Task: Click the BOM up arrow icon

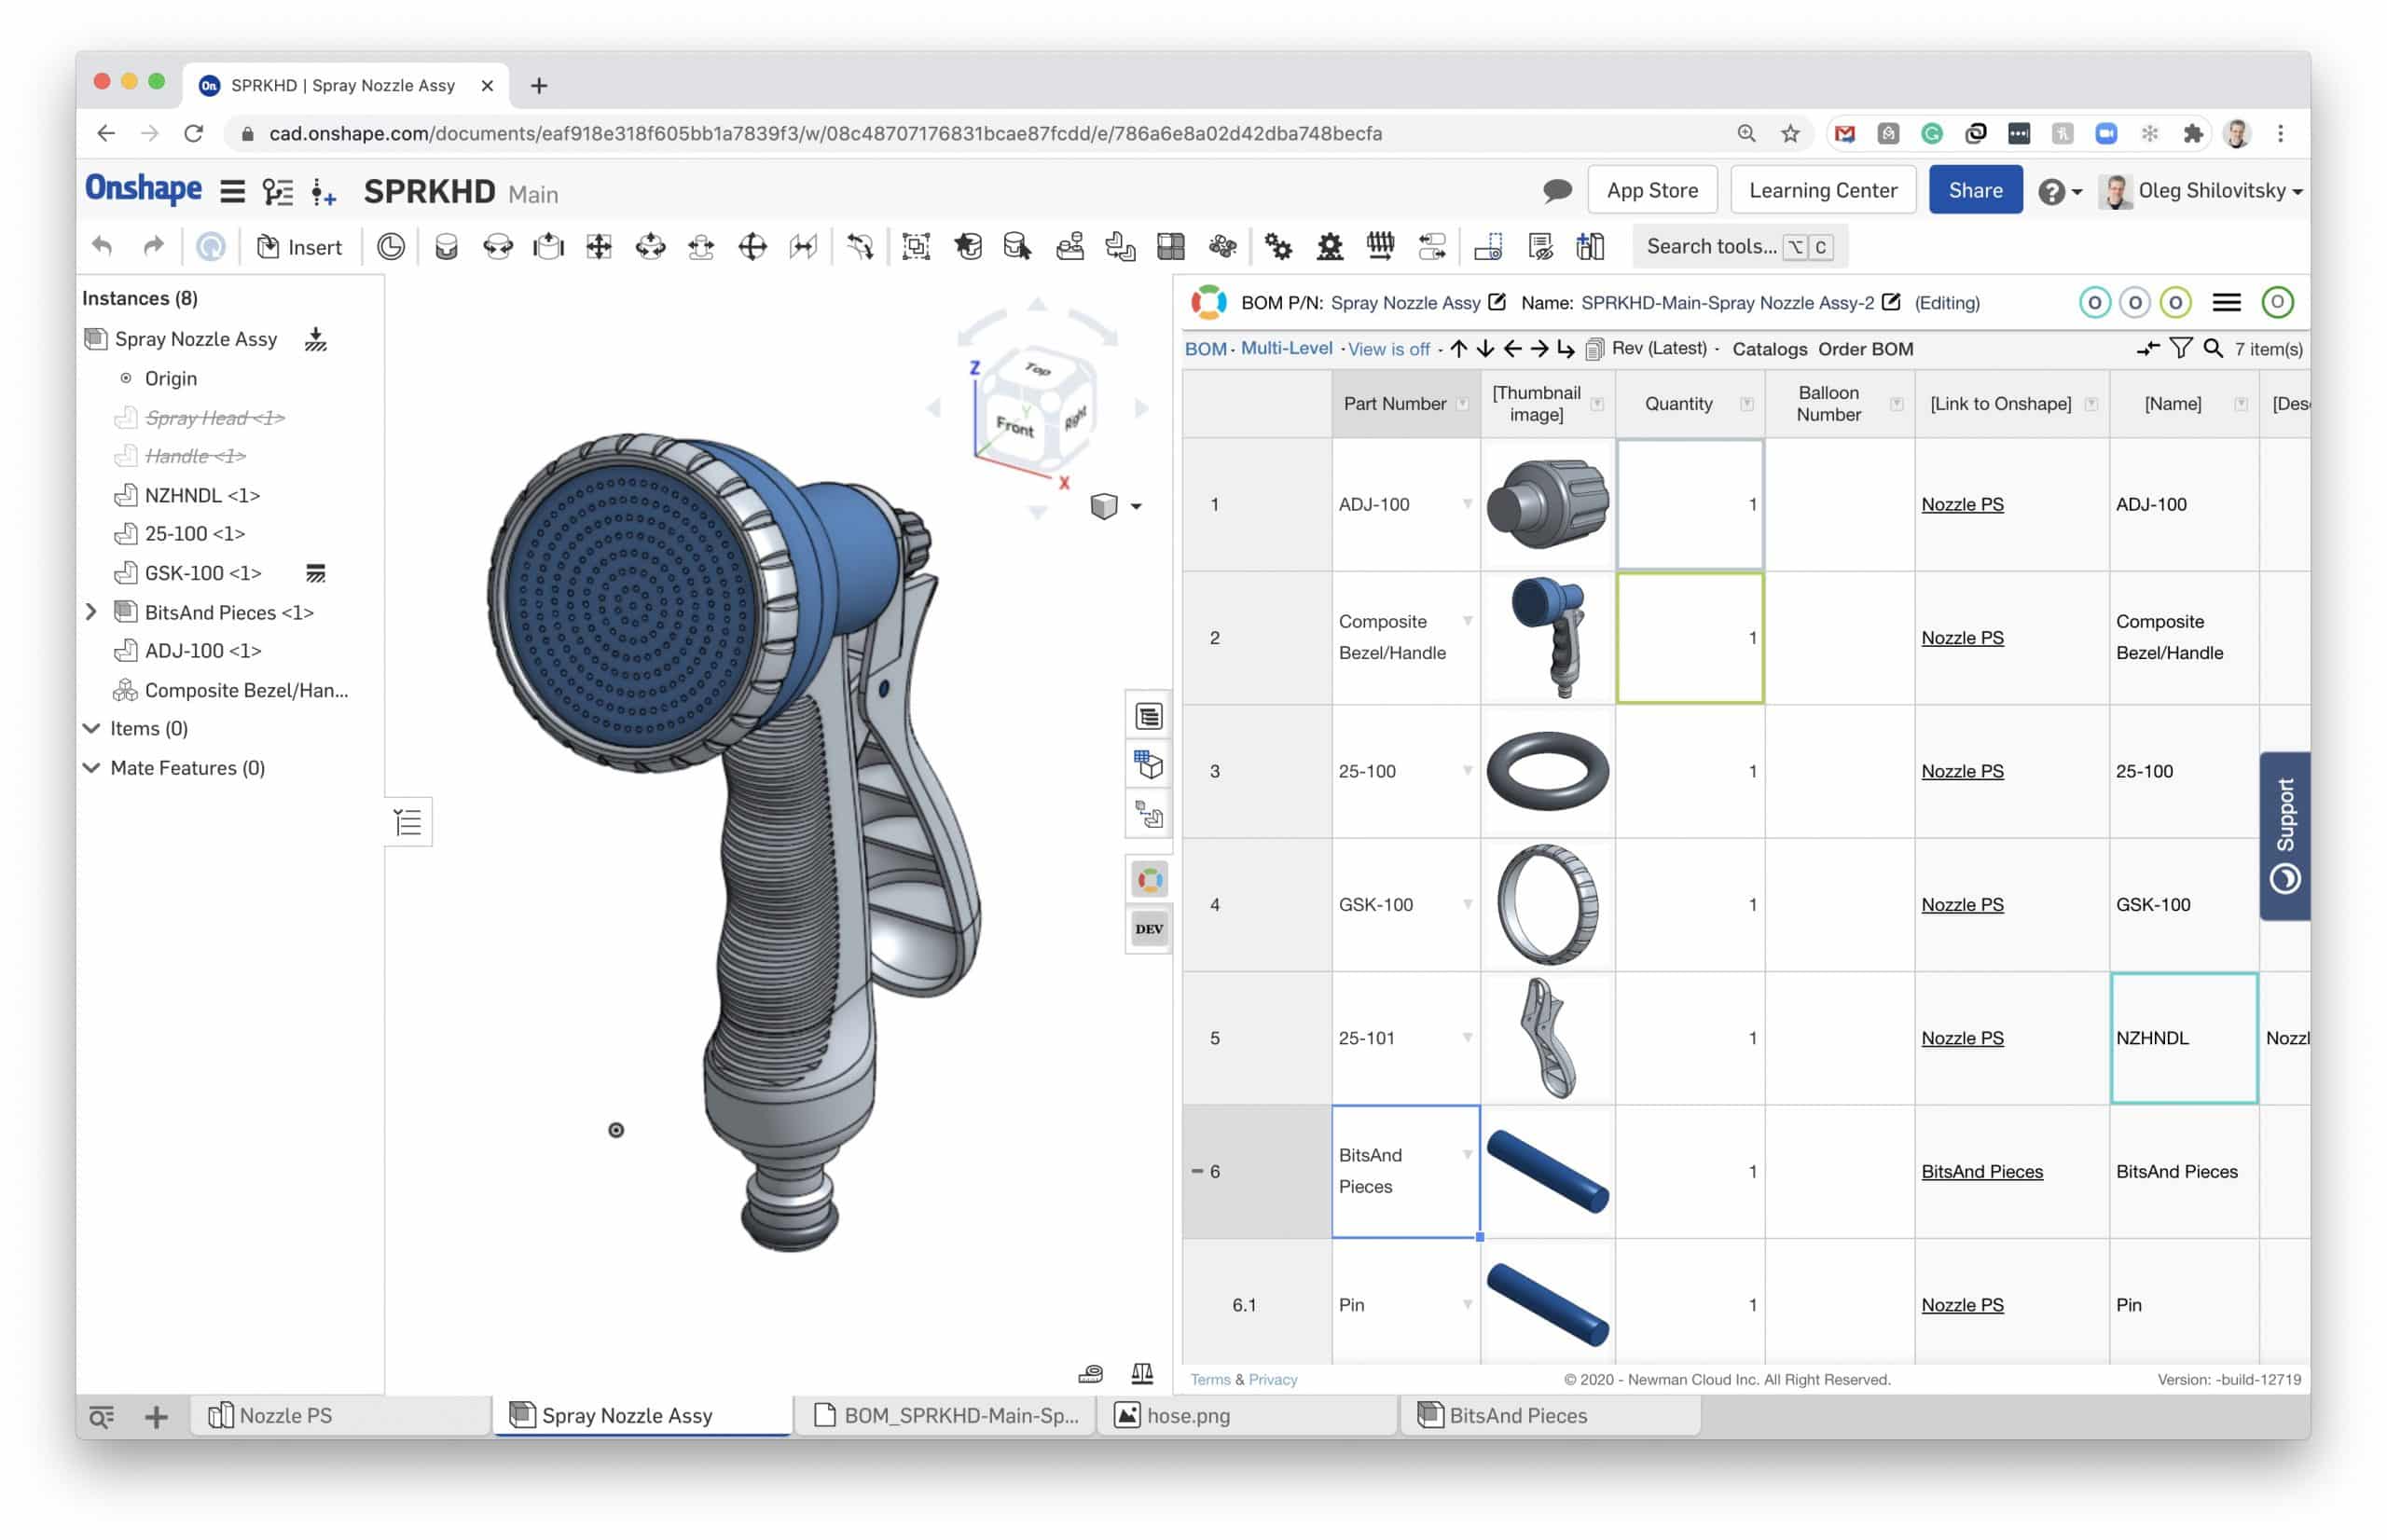Action: click(1458, 348)
